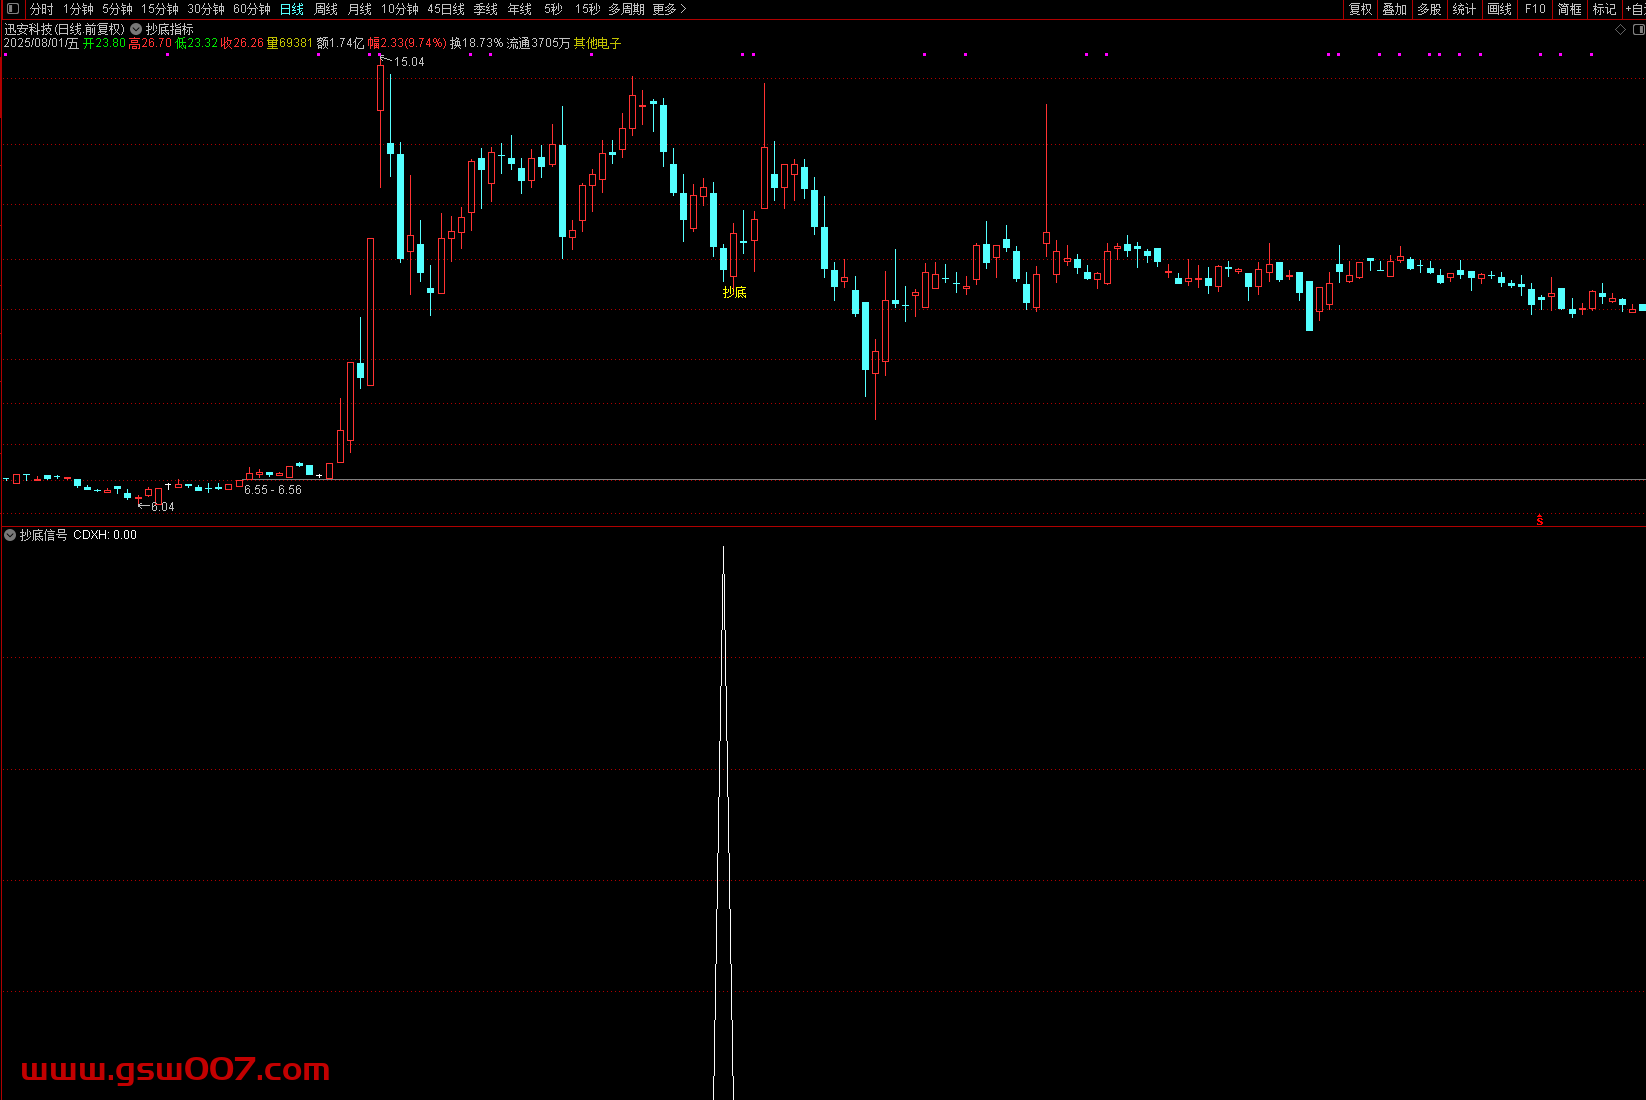
Task: Click the 复权 button
Action: point(1361,9)
